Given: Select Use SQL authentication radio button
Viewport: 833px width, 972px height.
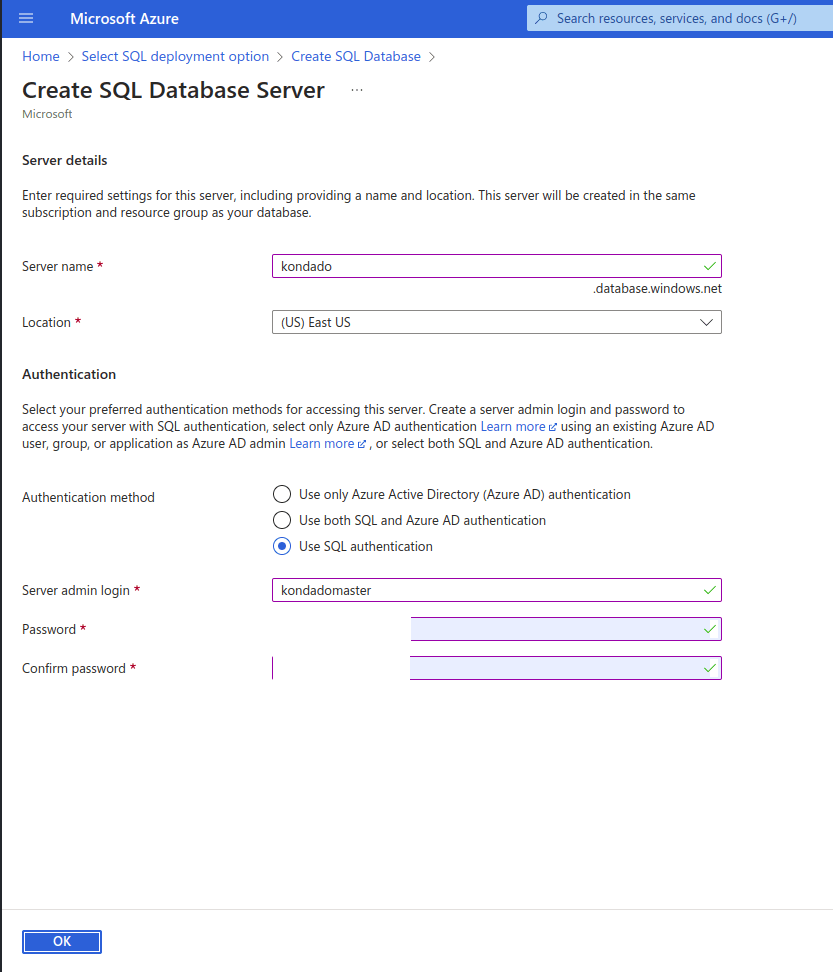Looking at the screenshot, I should (282, 546).
